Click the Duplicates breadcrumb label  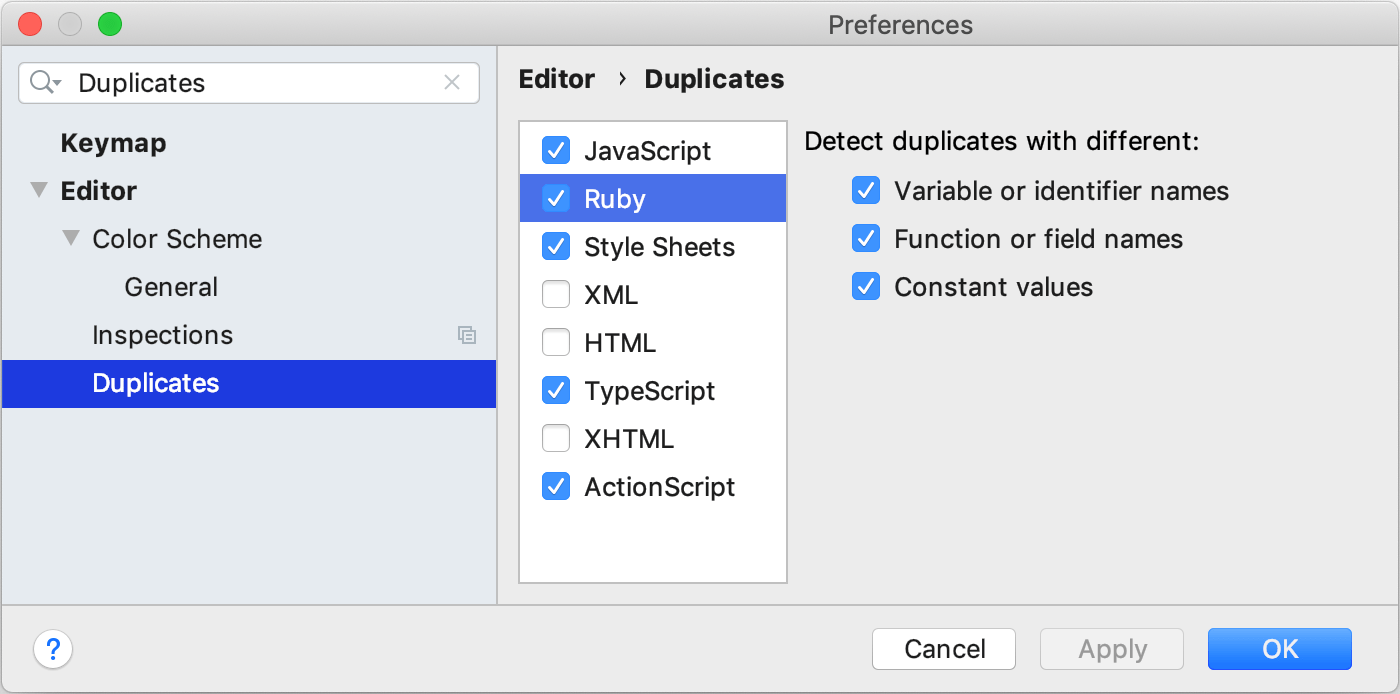point(713,79)
